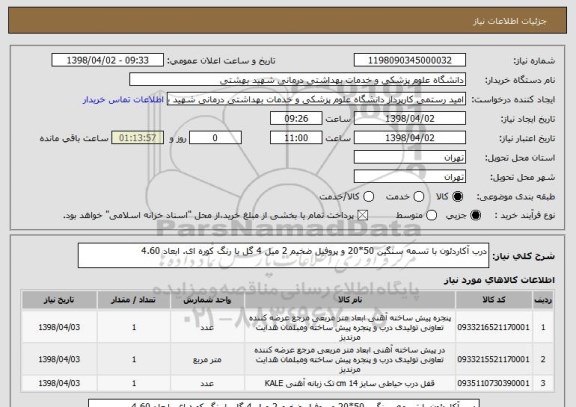
Task: Click the 11:00 validity time field
Action: click(x=296, y=138)
